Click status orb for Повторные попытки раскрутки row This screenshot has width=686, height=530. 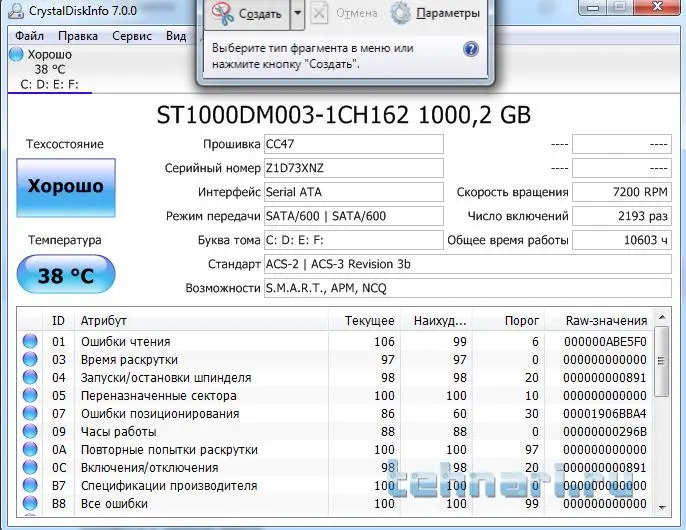30,449
